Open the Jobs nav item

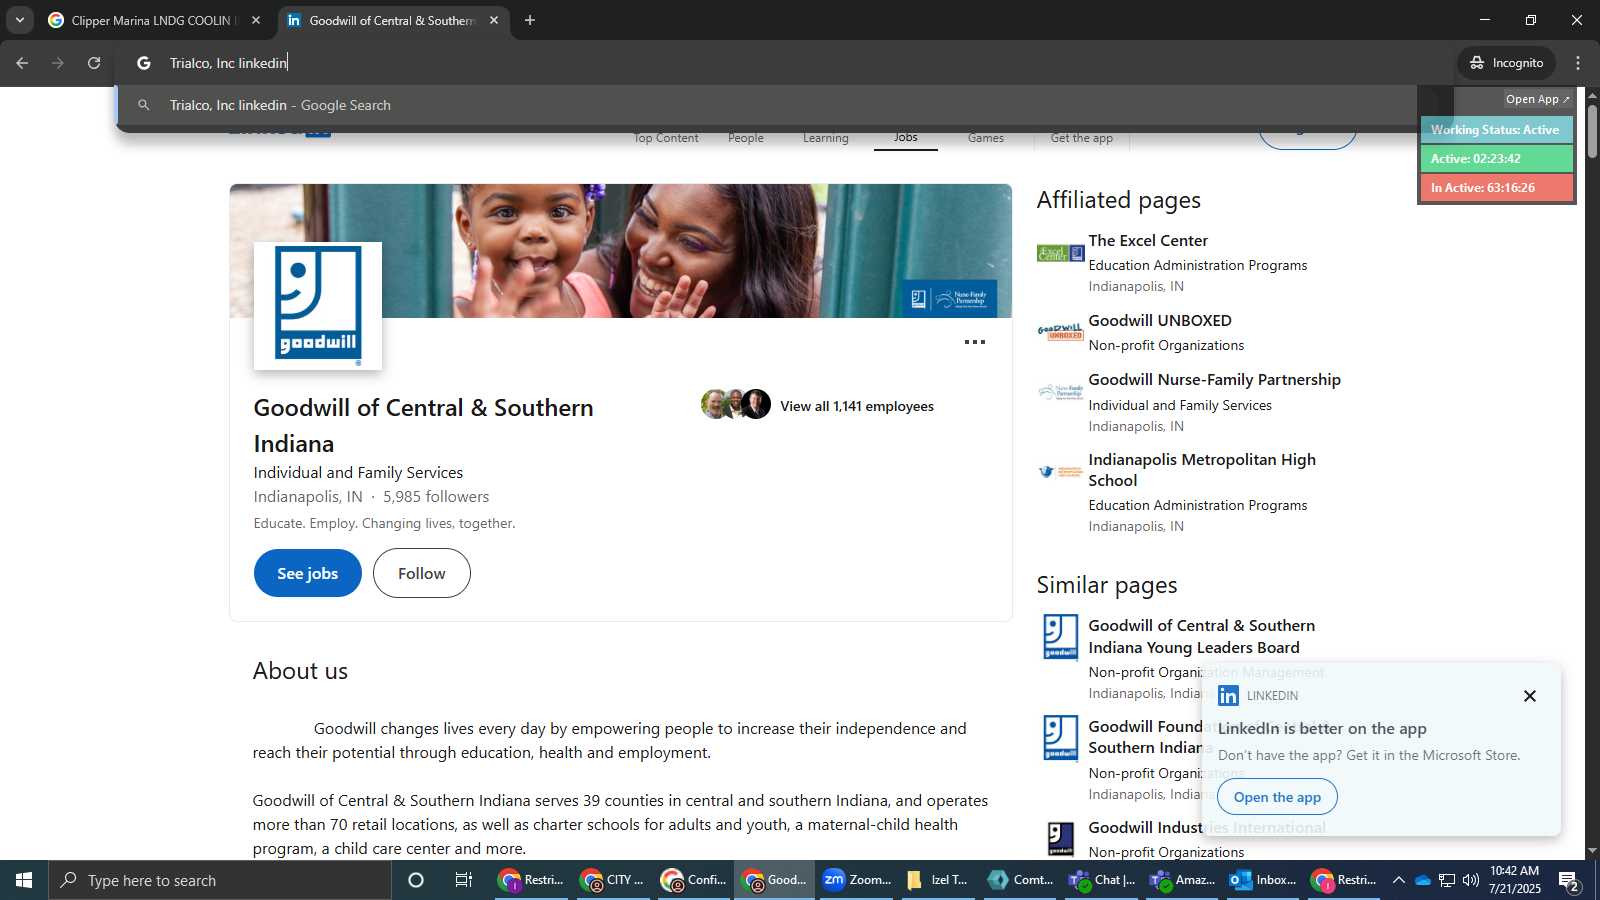pos(905,137)
